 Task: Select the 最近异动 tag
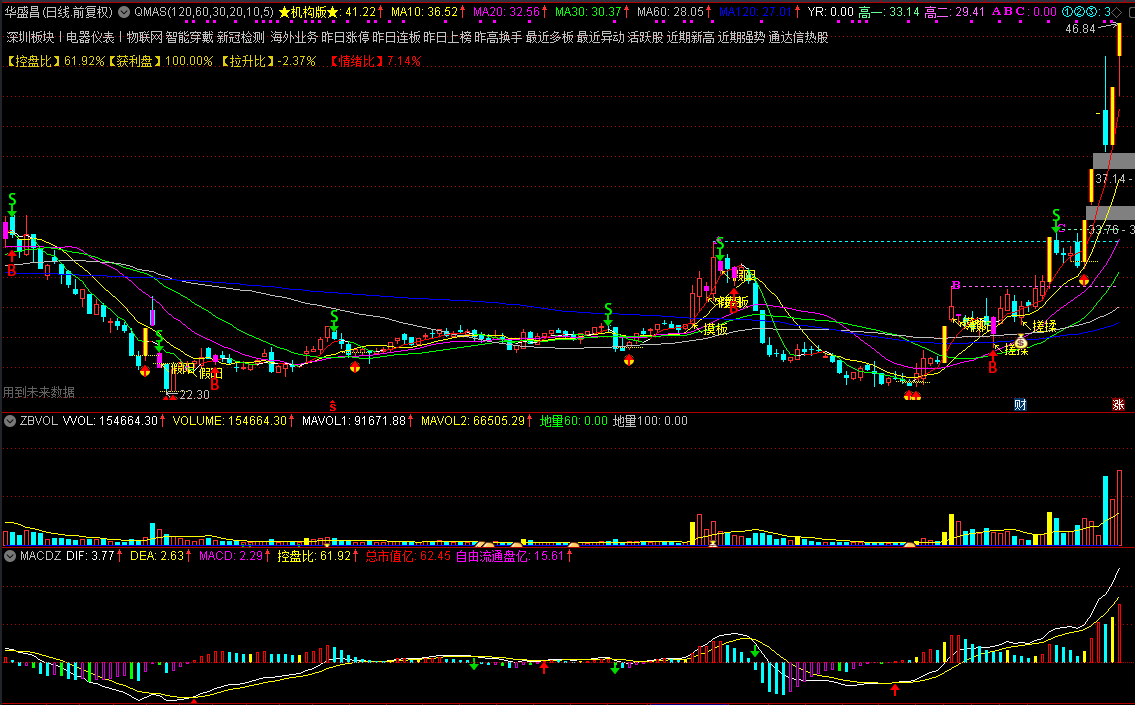click(x=601, y=37)
